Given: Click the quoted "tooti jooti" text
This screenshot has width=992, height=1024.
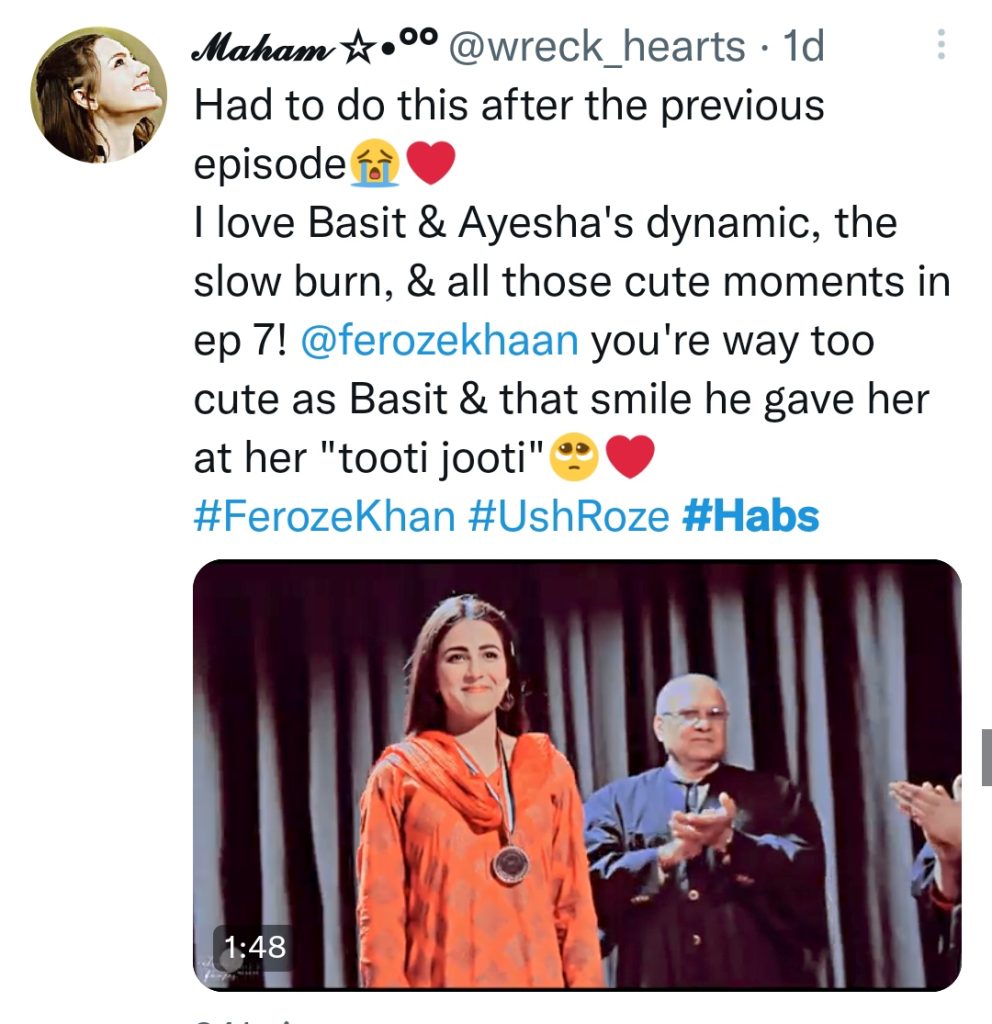Looking at the screenshot, I should (433, 458).
